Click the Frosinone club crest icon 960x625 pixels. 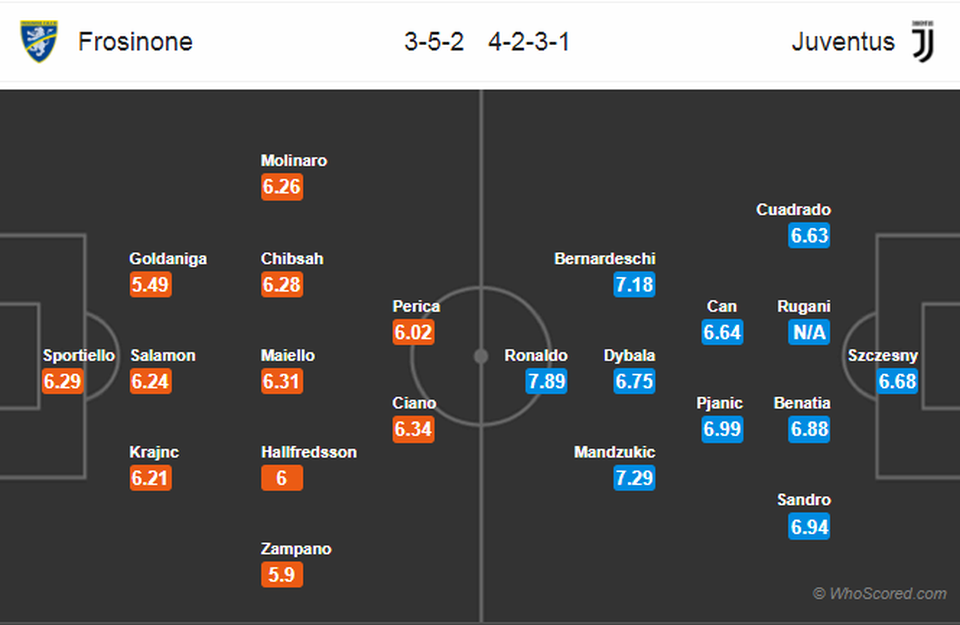pos(39,41)
